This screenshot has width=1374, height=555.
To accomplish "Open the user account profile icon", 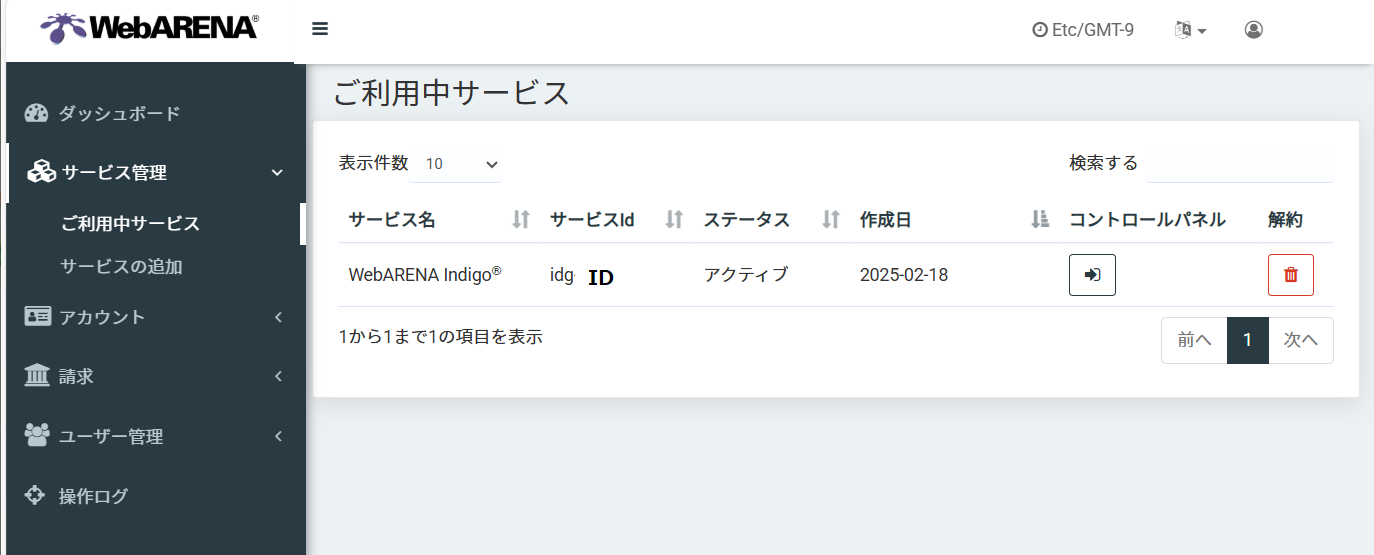I will [1253, 30].
